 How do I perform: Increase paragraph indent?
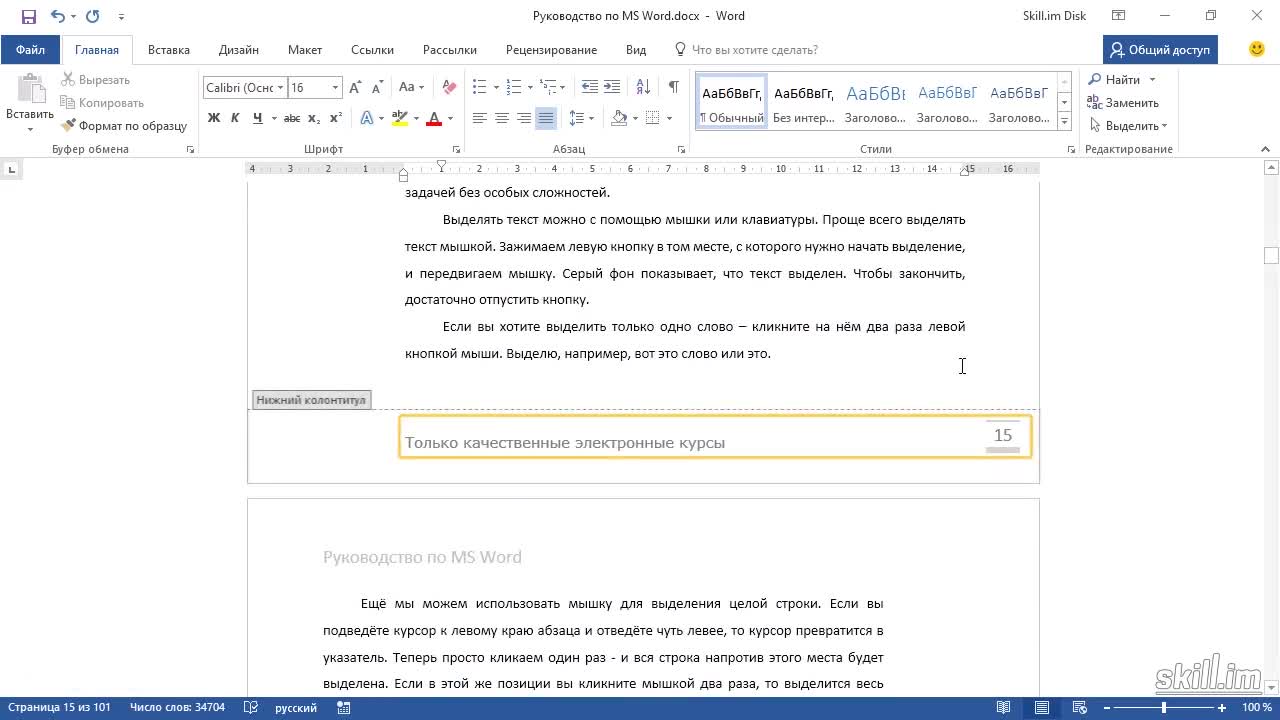pos(612,88)
